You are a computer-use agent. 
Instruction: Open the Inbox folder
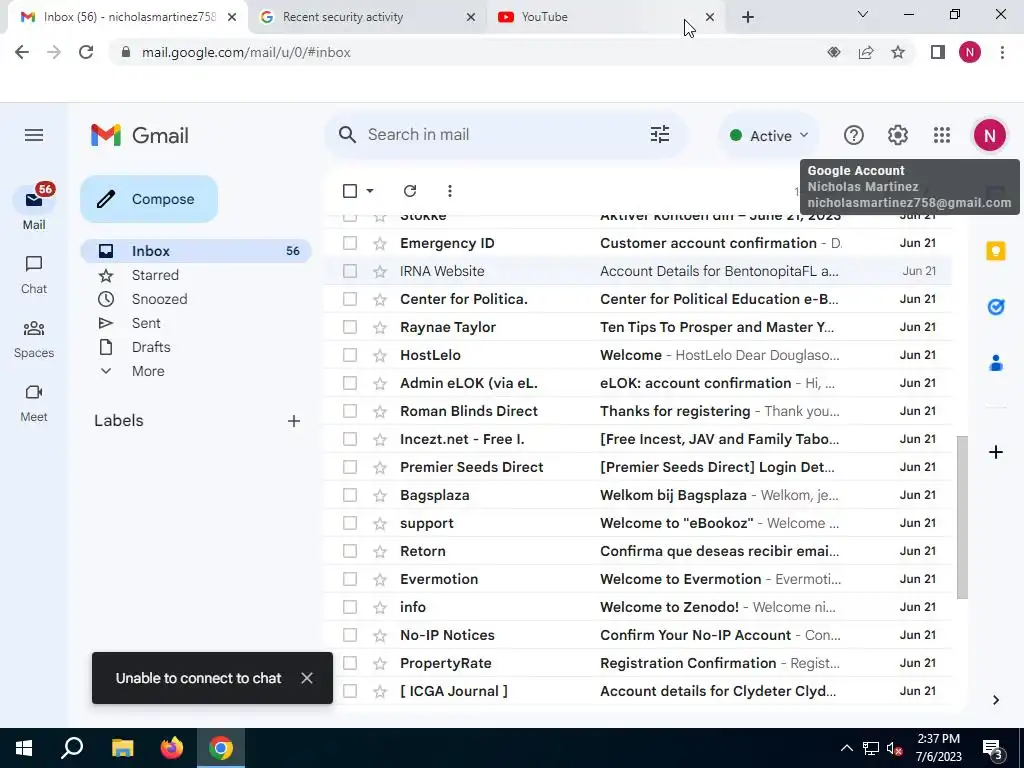click(196, 251)
